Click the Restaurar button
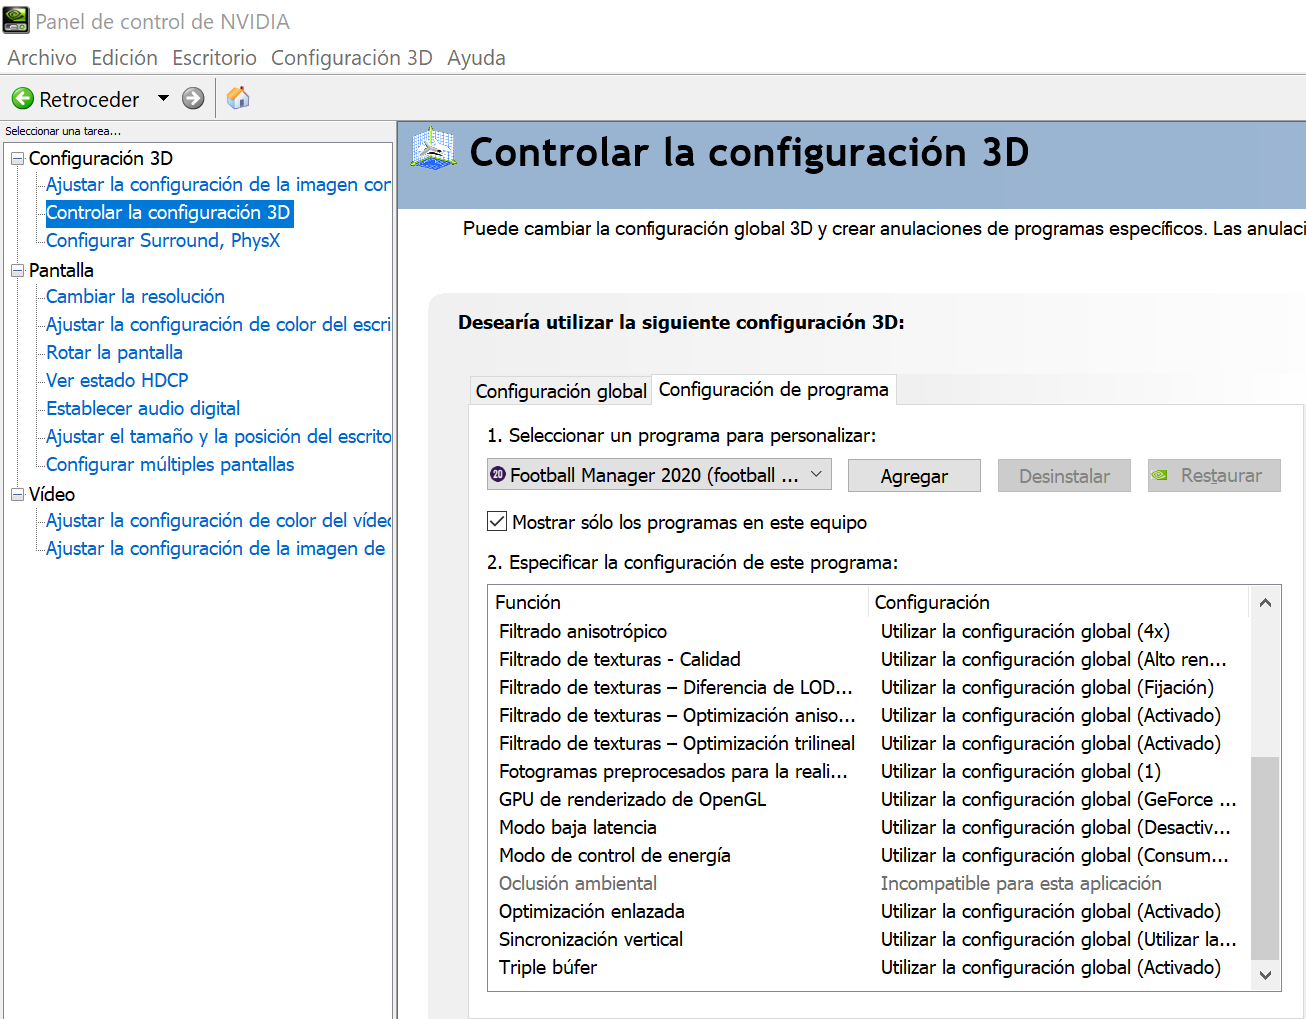This screenshot has width=1306, height=1019. tap(1214, 476)
